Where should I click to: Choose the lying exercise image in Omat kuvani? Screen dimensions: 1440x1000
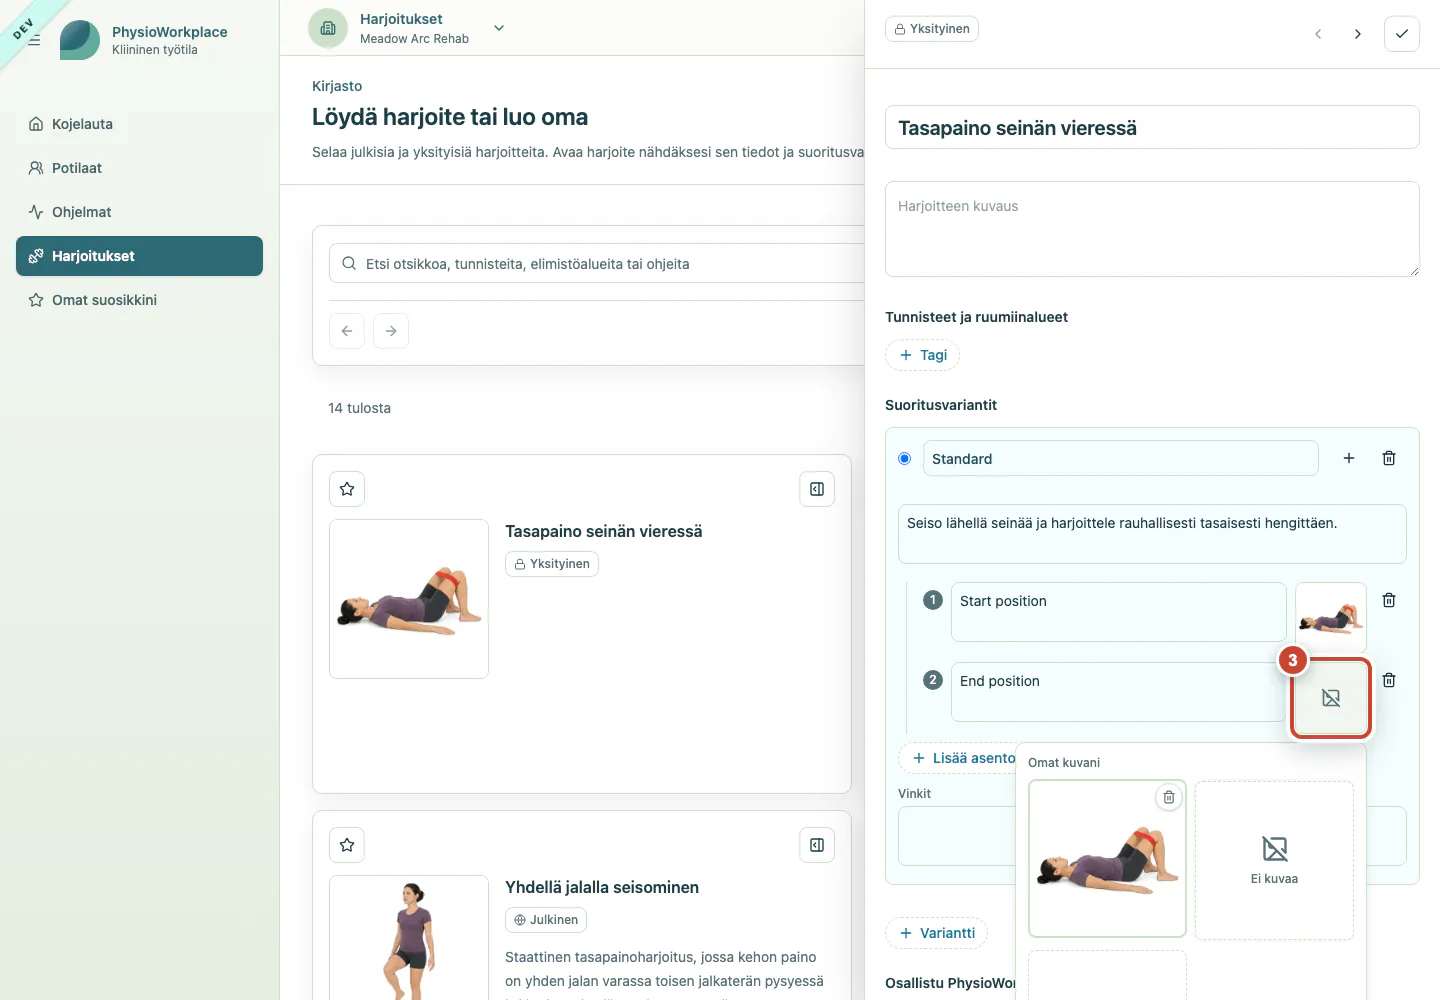click(x=1107, y=859)
